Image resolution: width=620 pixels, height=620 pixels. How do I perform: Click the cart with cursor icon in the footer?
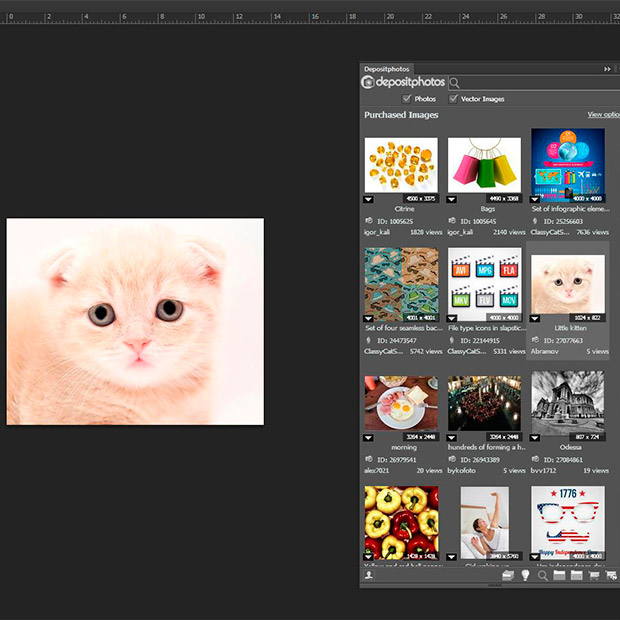pyautogui.click(x=611, y=575)
